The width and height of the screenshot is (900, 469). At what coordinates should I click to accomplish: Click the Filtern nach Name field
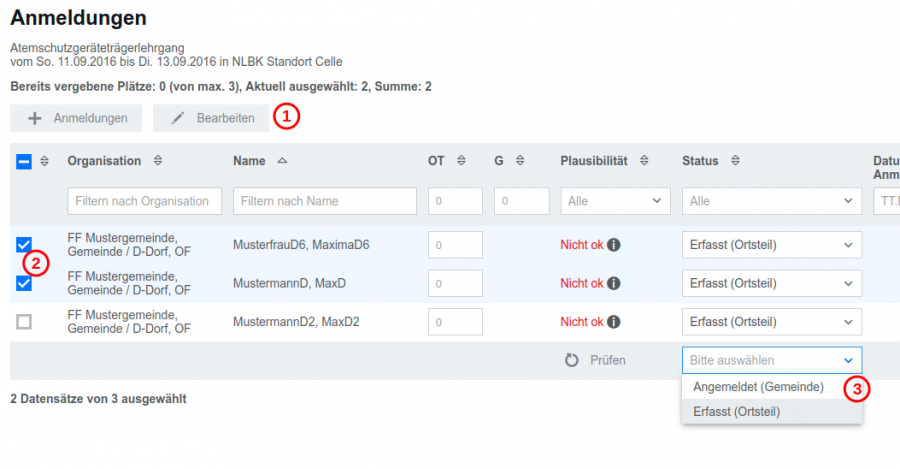(x=325, y=201)
